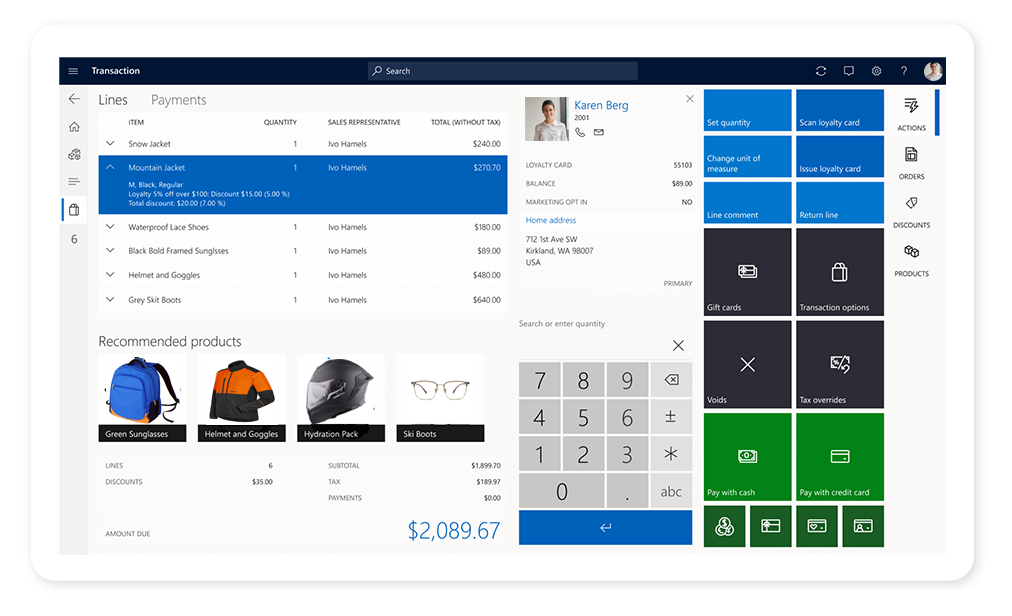Viewport: 1012px width, 616px height.
Task: Close the Karen Berg customer card
Action: click(689, 99)
